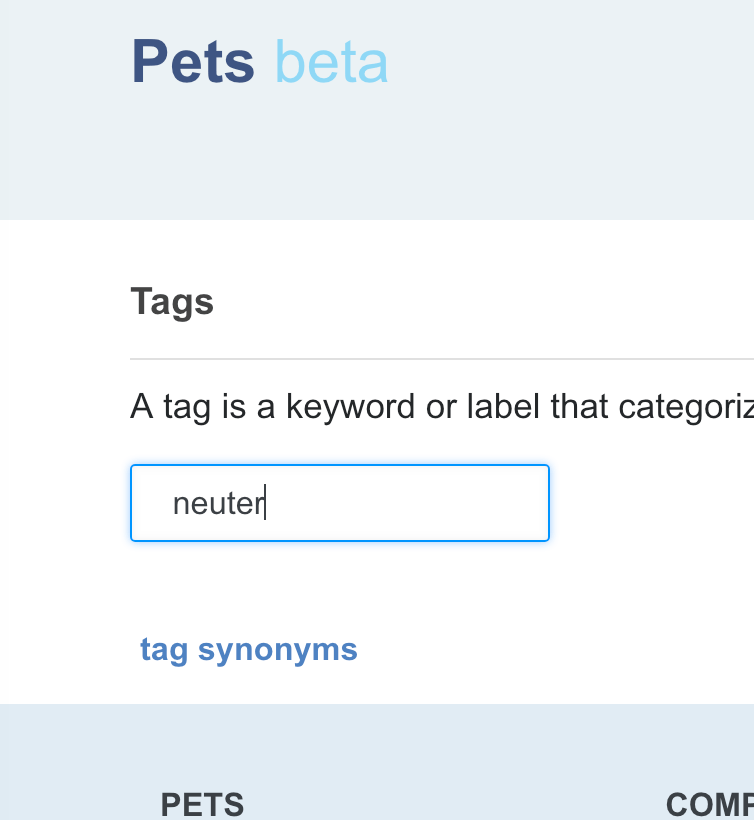Open the PETS footer link
The image size is (754, 820).
[x=203, y=804]
